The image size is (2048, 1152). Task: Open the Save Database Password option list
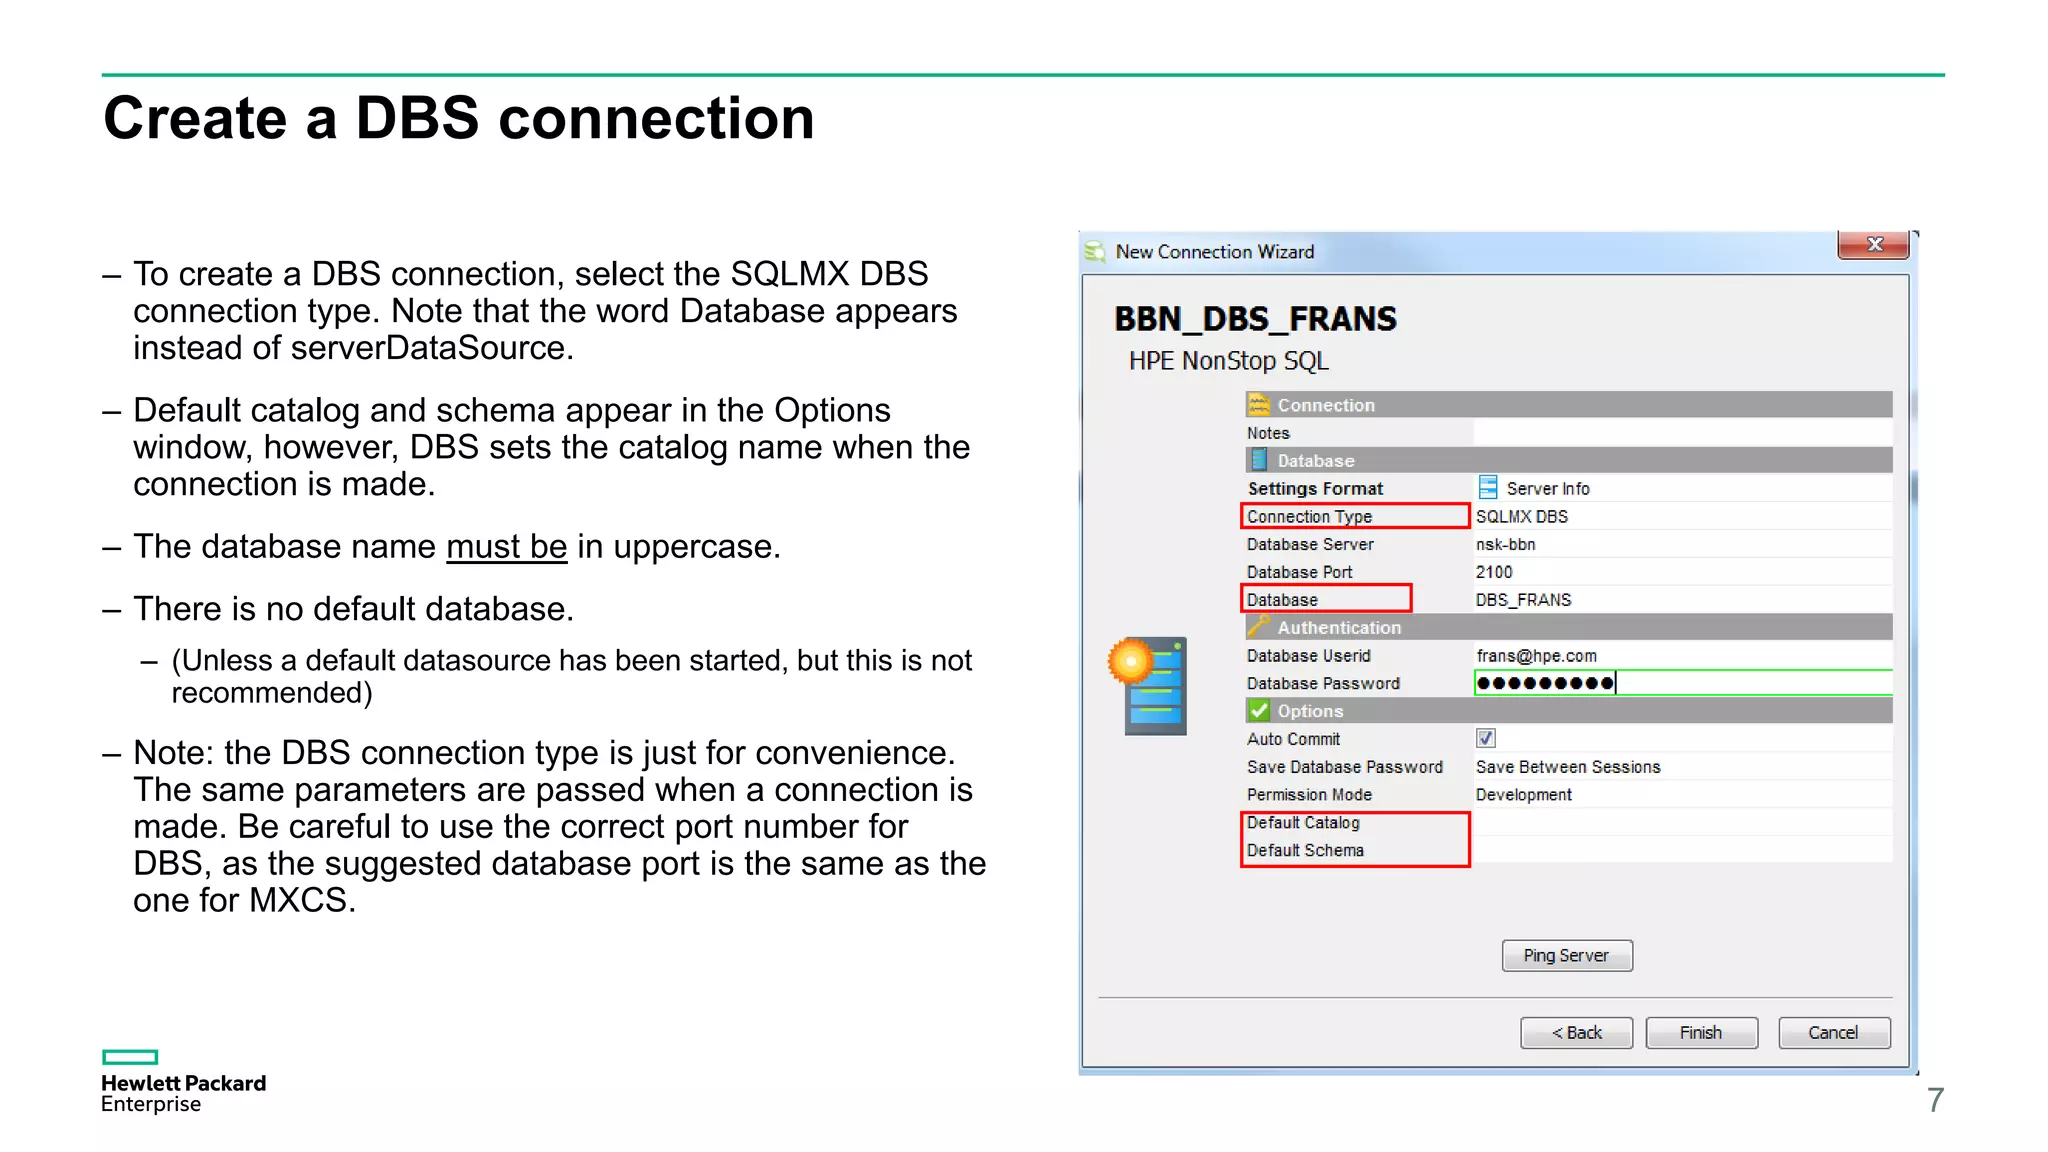[1683, 767]
